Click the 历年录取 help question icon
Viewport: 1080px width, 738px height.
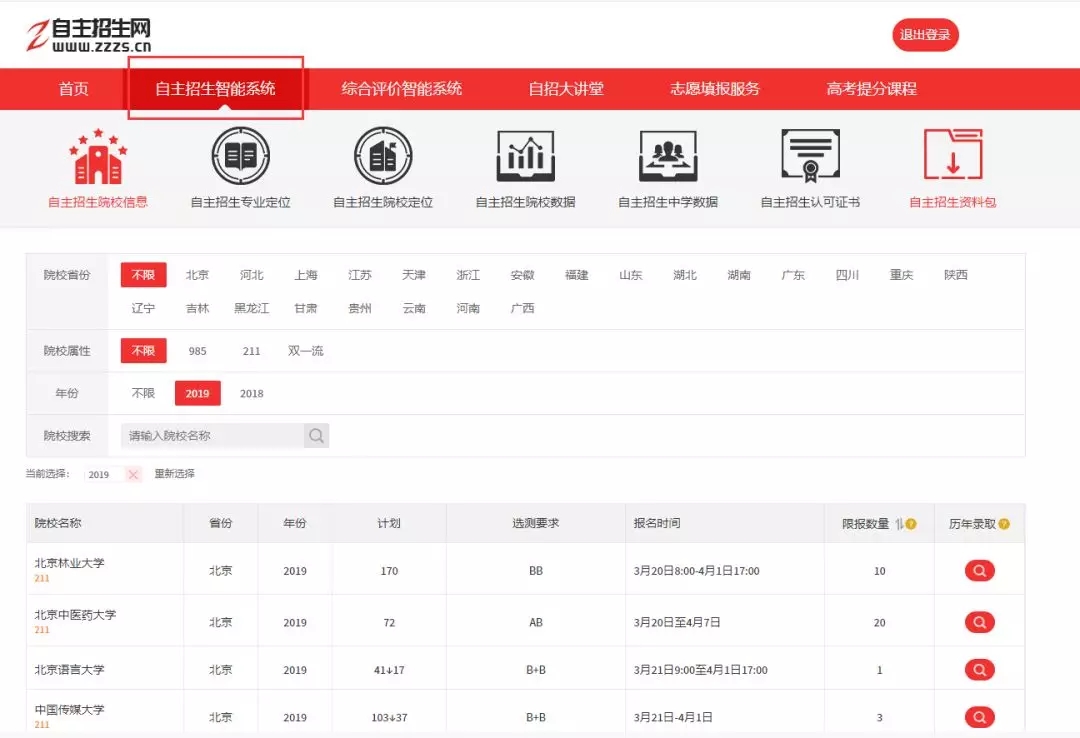(1004, 524)
